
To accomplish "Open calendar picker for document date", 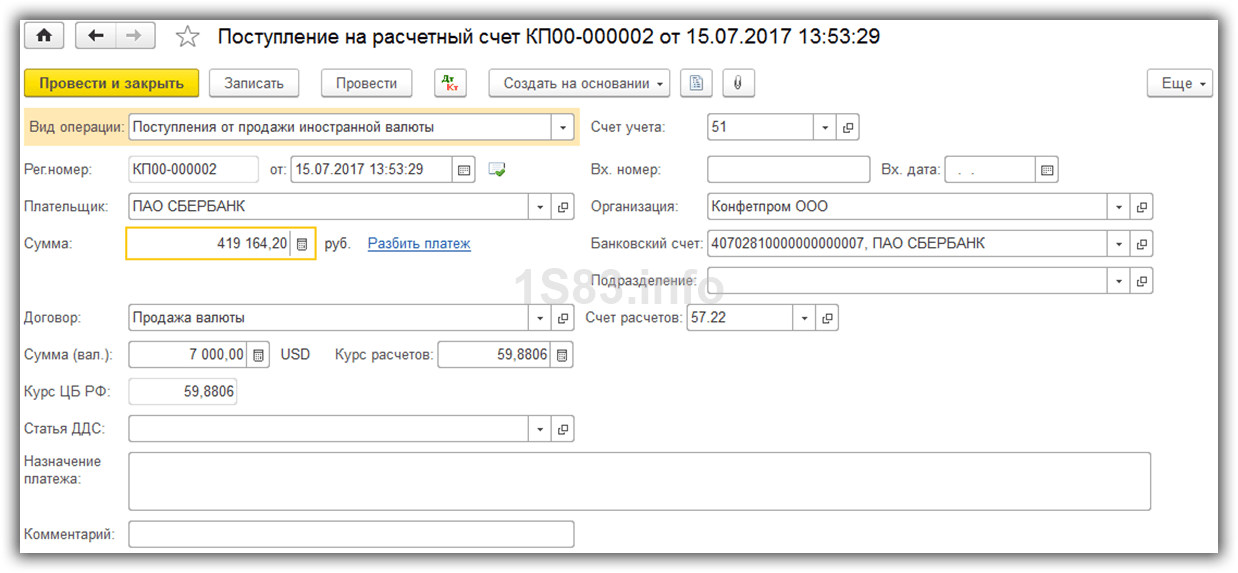I will (x=464, y=170).
